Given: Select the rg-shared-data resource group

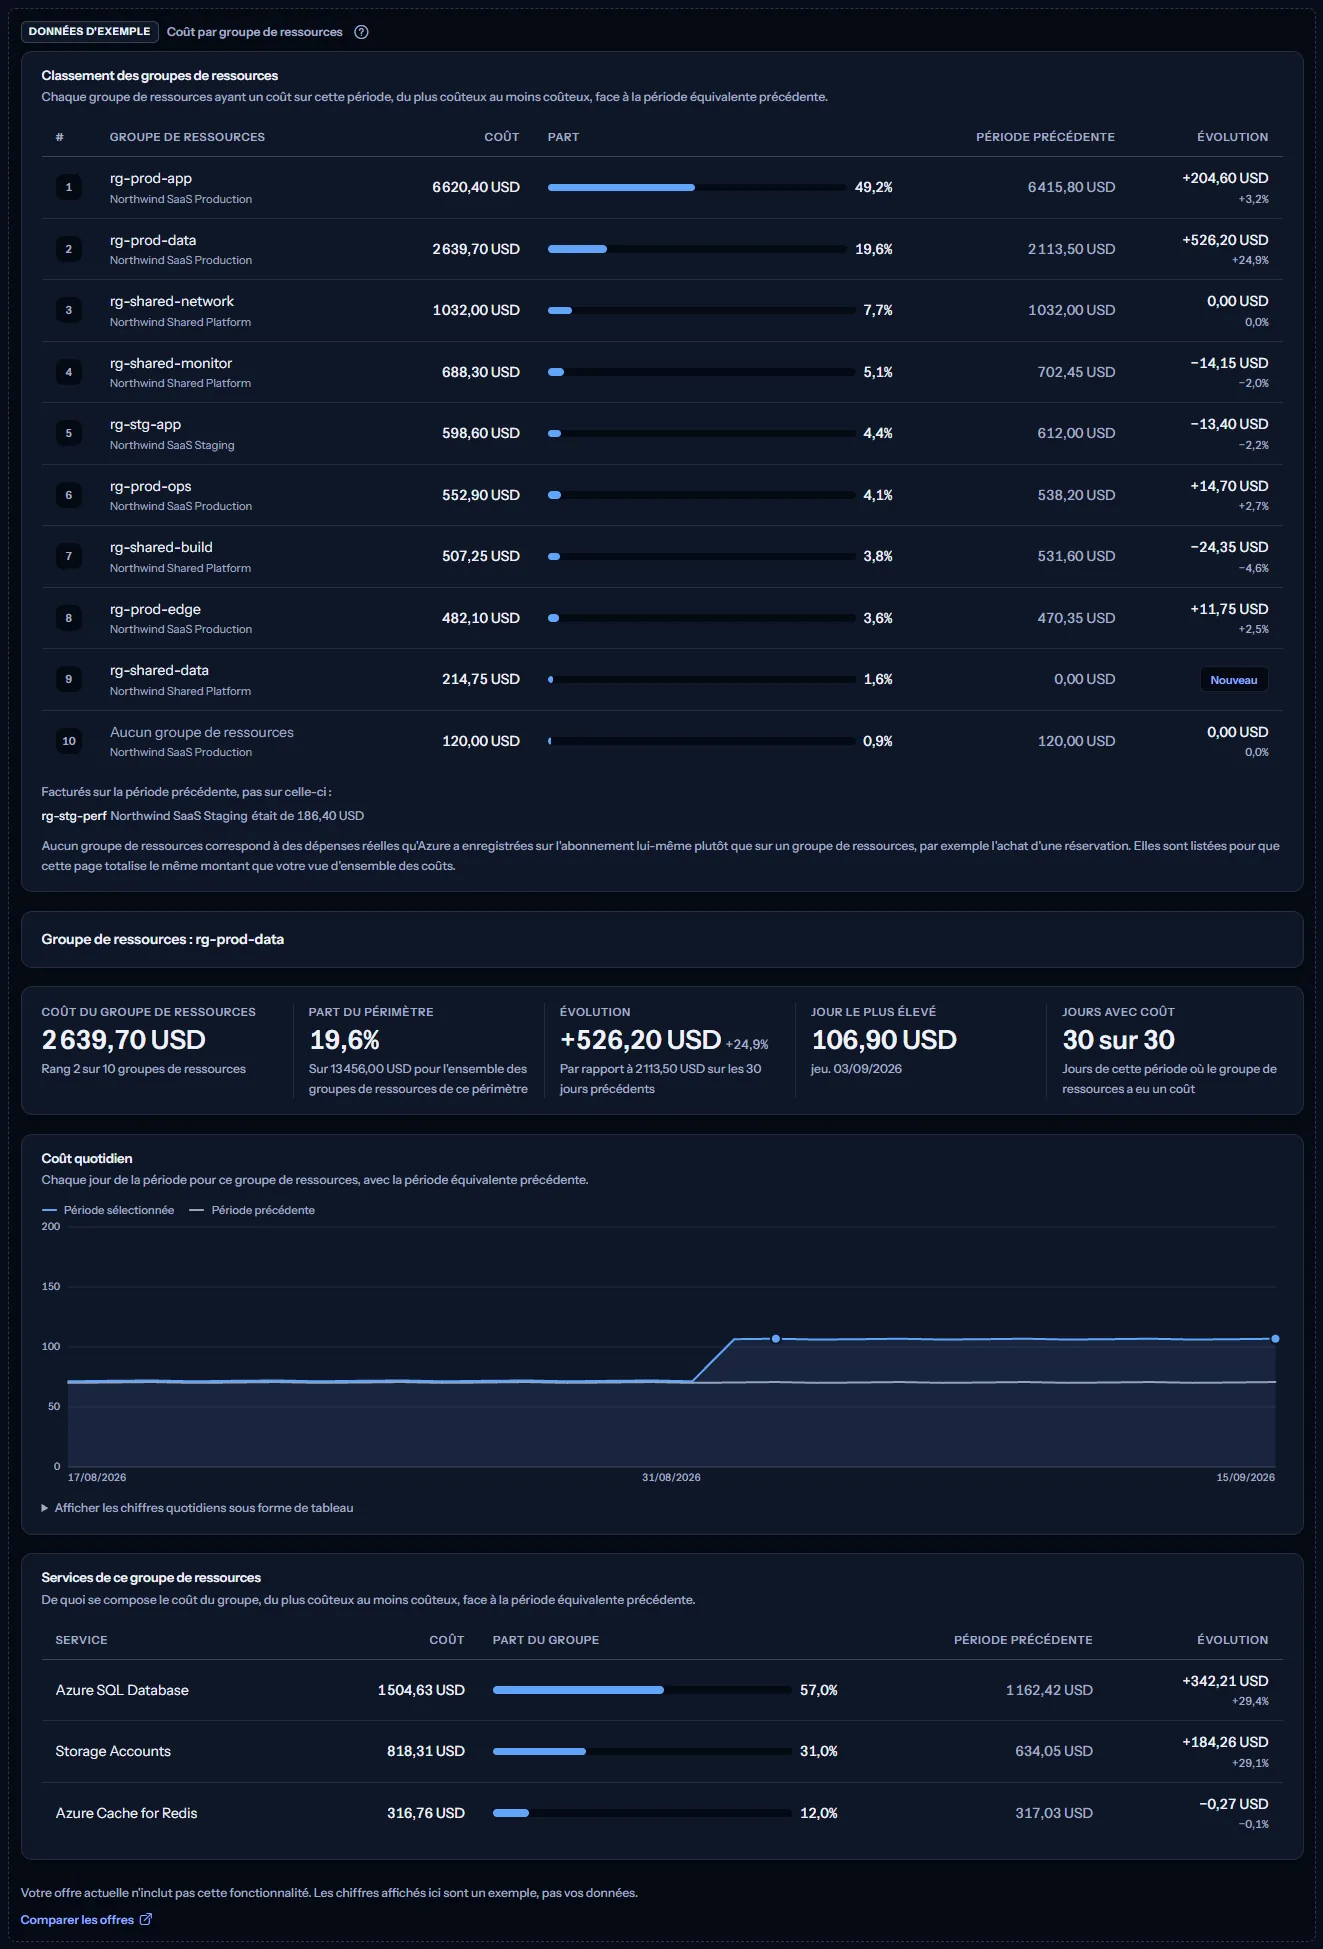Looking at the screenshot, I should pyautogui.click(x=662, y=679).
